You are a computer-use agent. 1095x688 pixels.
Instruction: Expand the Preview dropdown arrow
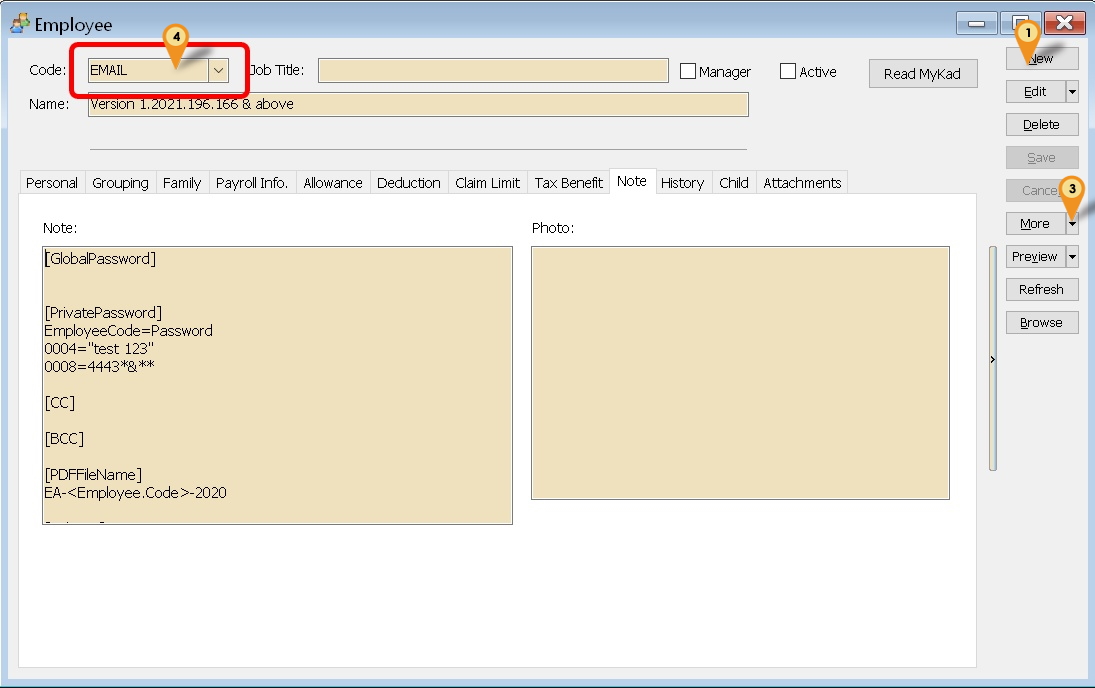click(x=1070, y=256)
